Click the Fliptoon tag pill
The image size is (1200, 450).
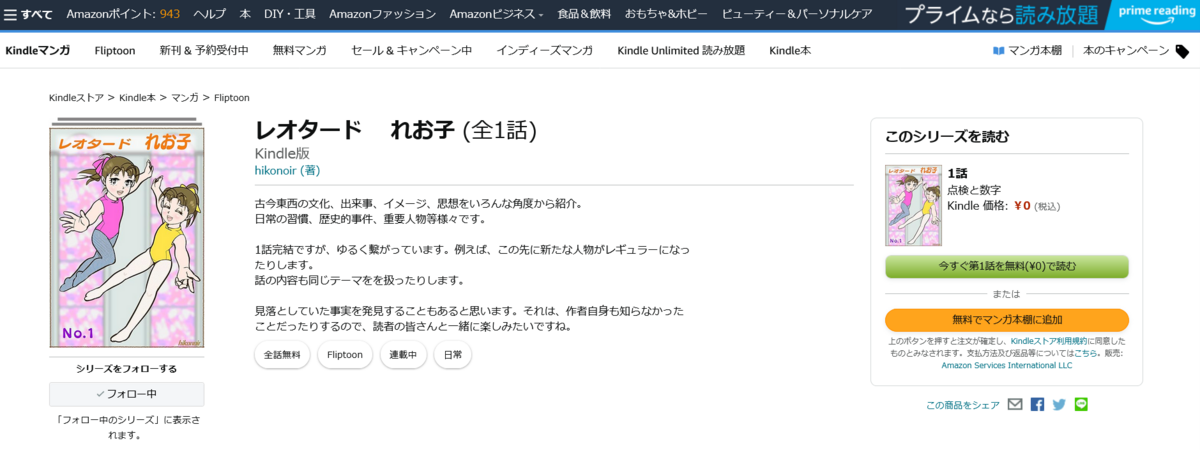click(345, 355)
